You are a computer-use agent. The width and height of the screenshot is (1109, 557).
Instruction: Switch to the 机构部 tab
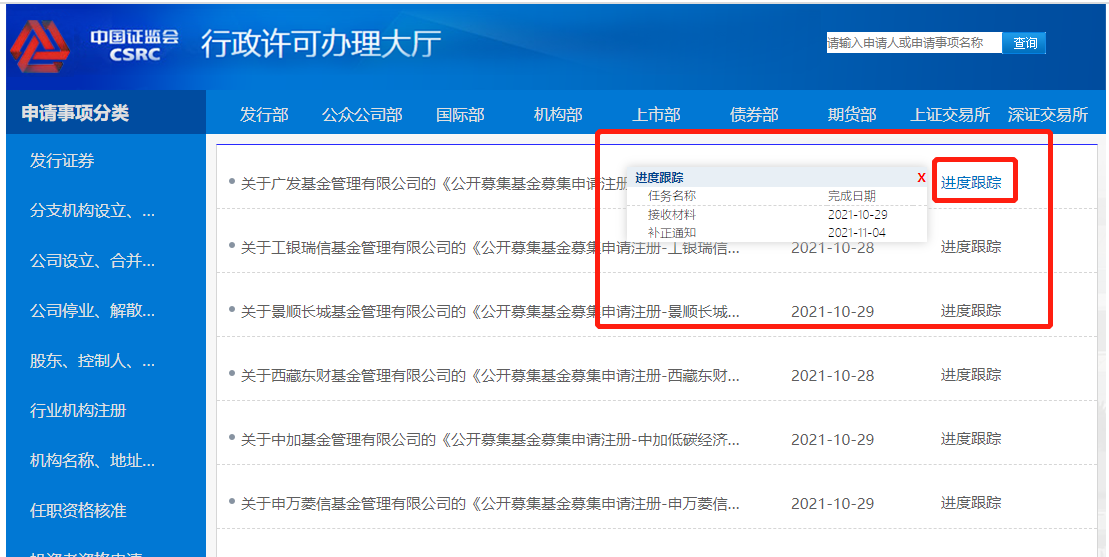coord(558,115)
